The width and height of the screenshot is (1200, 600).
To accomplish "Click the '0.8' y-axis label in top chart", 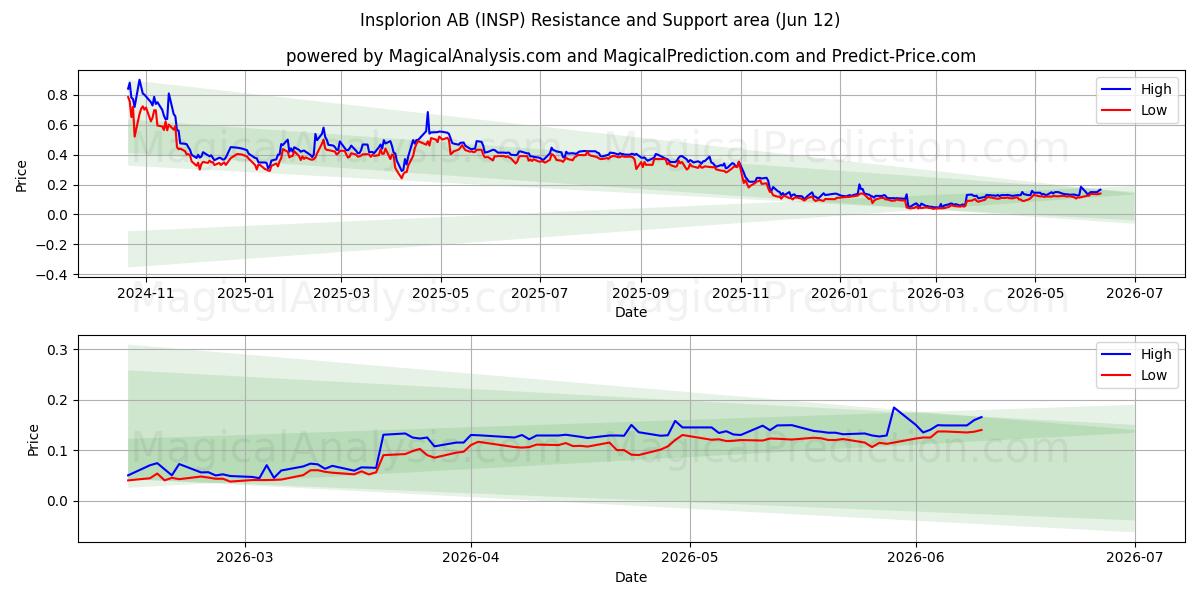I will (x=59, y=95).
